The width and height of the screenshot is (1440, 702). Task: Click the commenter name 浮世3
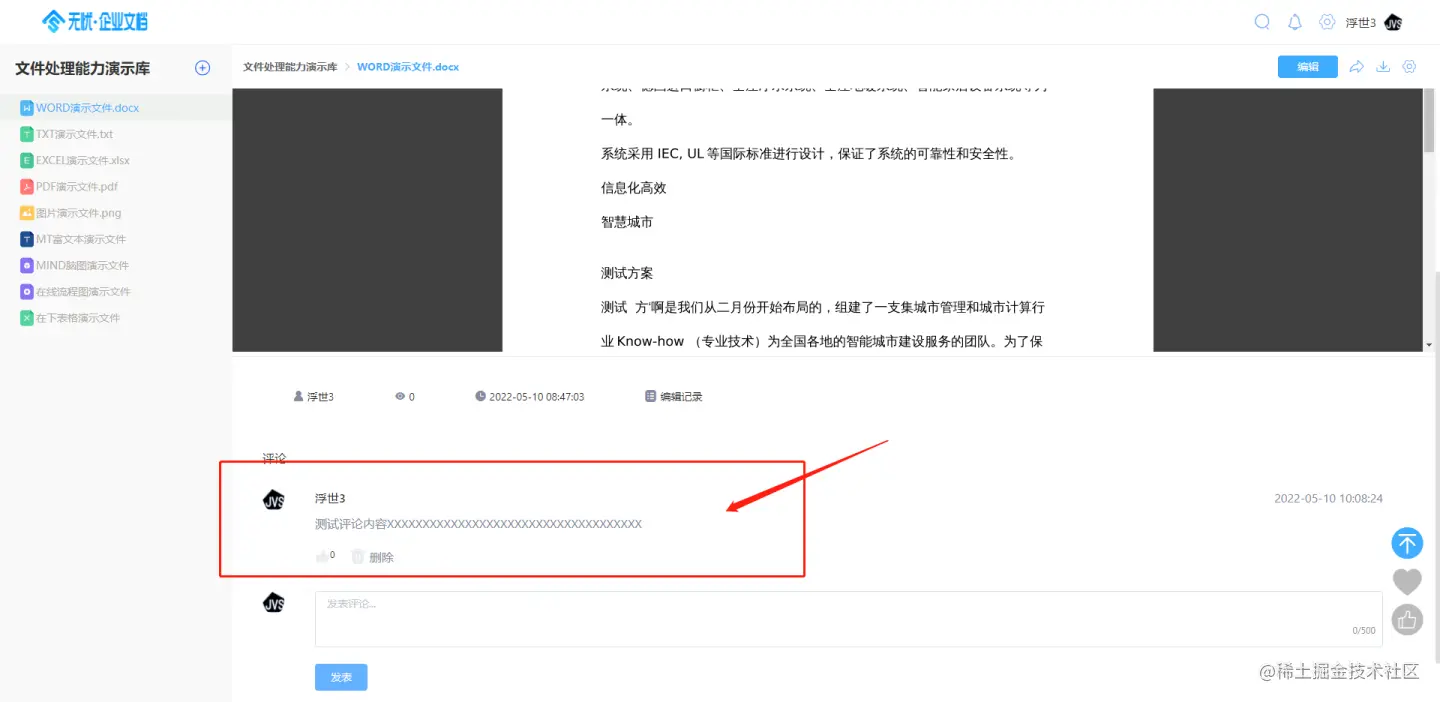(330, 498)
